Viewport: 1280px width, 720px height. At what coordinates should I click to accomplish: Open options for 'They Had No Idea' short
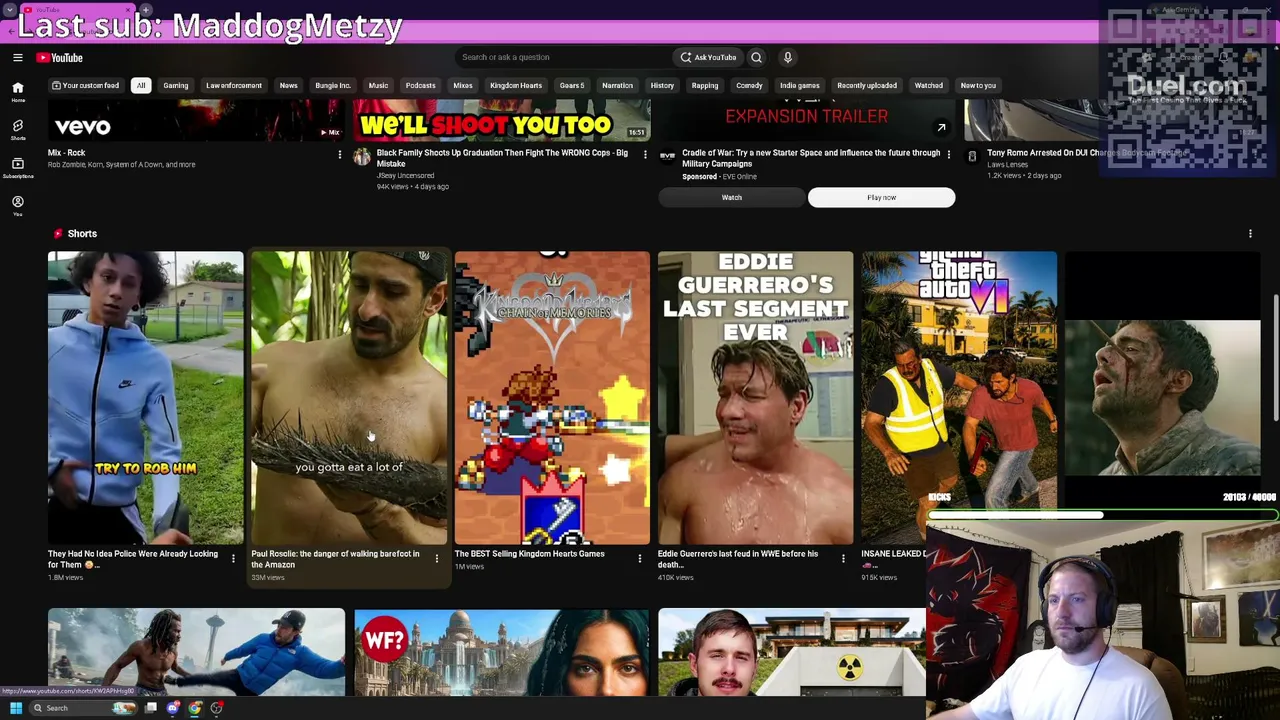pos(233,559)
